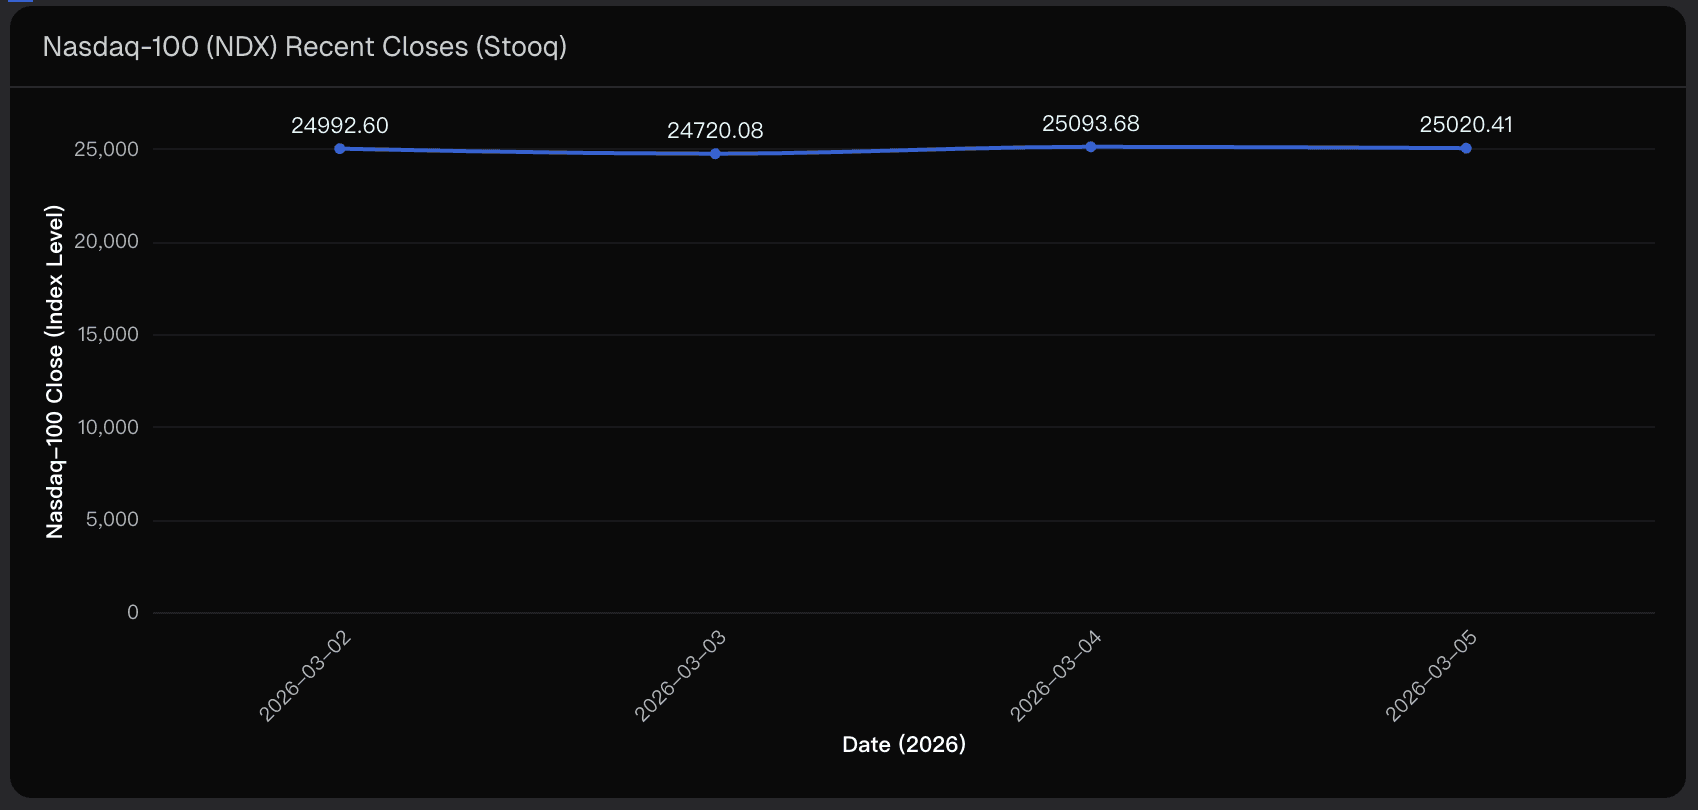Image resolution: width=1698 pixels, height=810 pixels.
Task: Click the data point labeled 24720.08
Action: [715, 154]
